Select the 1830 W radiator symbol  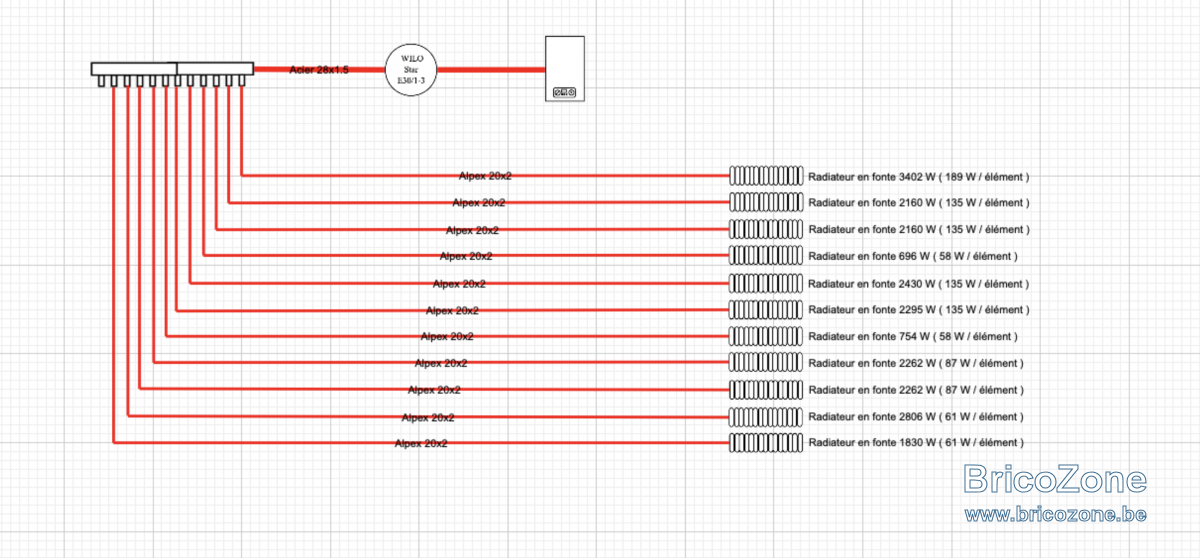(x=765, y=442)
